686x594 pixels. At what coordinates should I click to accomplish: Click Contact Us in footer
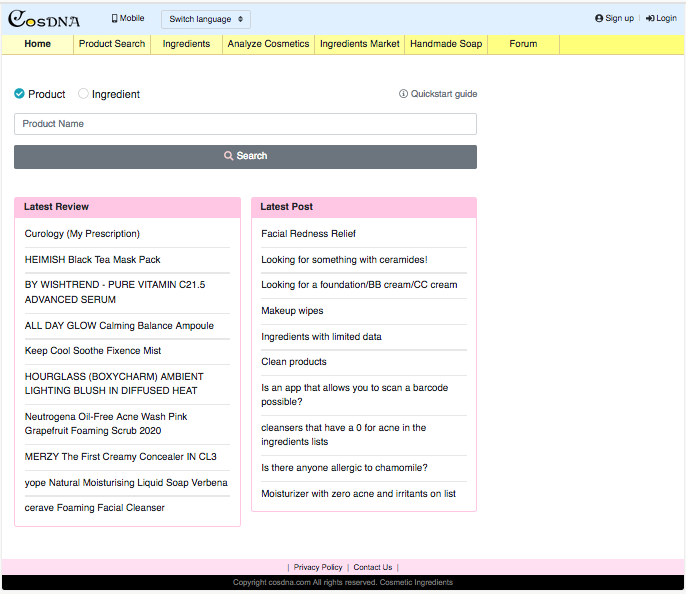point(373,567)
